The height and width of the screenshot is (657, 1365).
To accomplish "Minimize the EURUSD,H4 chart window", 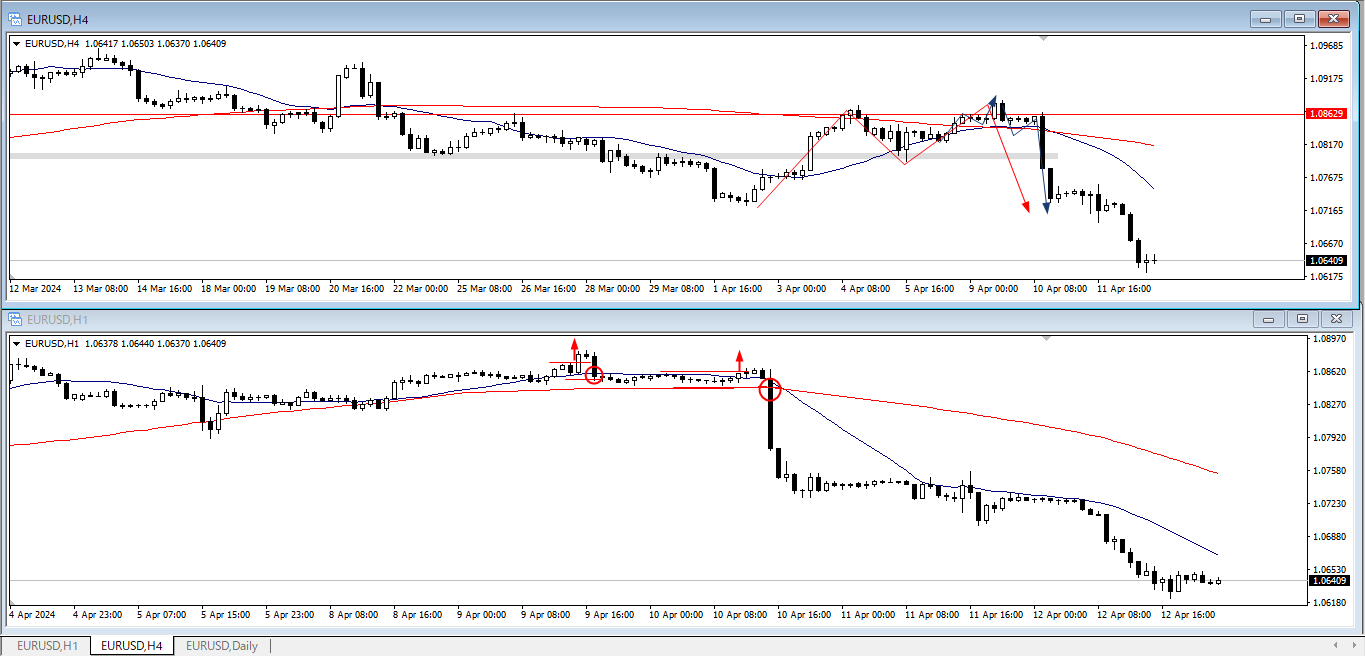I will (x=1266, y=18).
